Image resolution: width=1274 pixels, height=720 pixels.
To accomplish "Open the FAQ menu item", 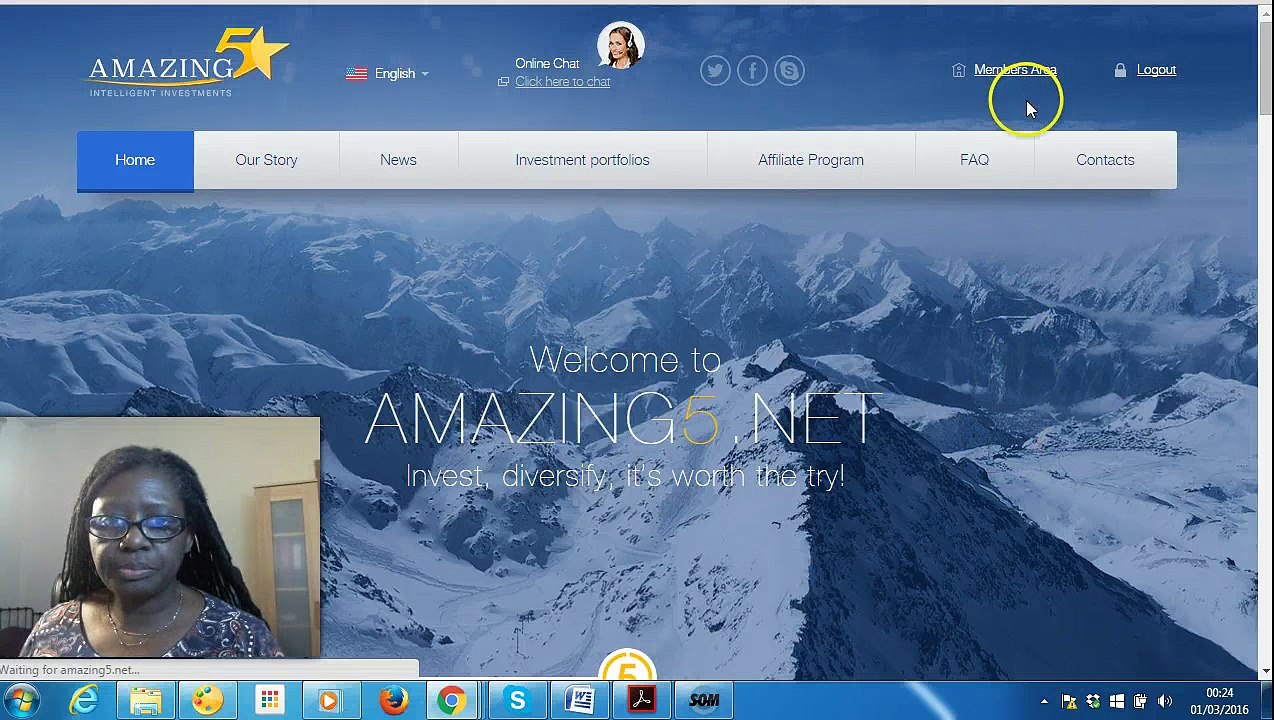I will click(x=974, y=160).
